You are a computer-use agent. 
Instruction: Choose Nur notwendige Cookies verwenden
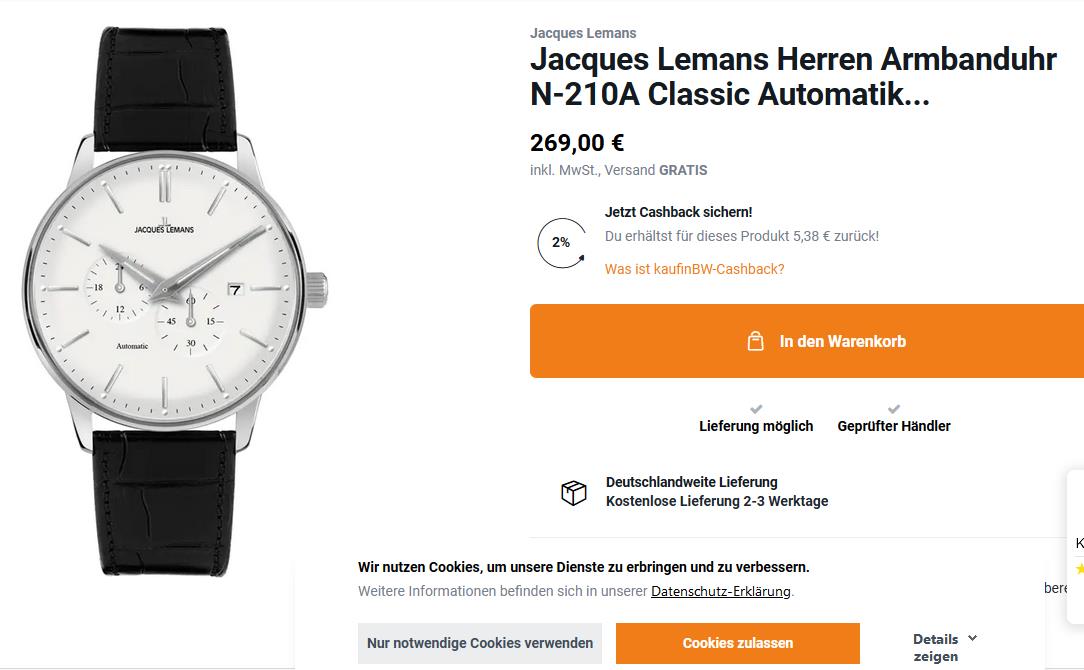pyautogui.click(x=480, y=643)
